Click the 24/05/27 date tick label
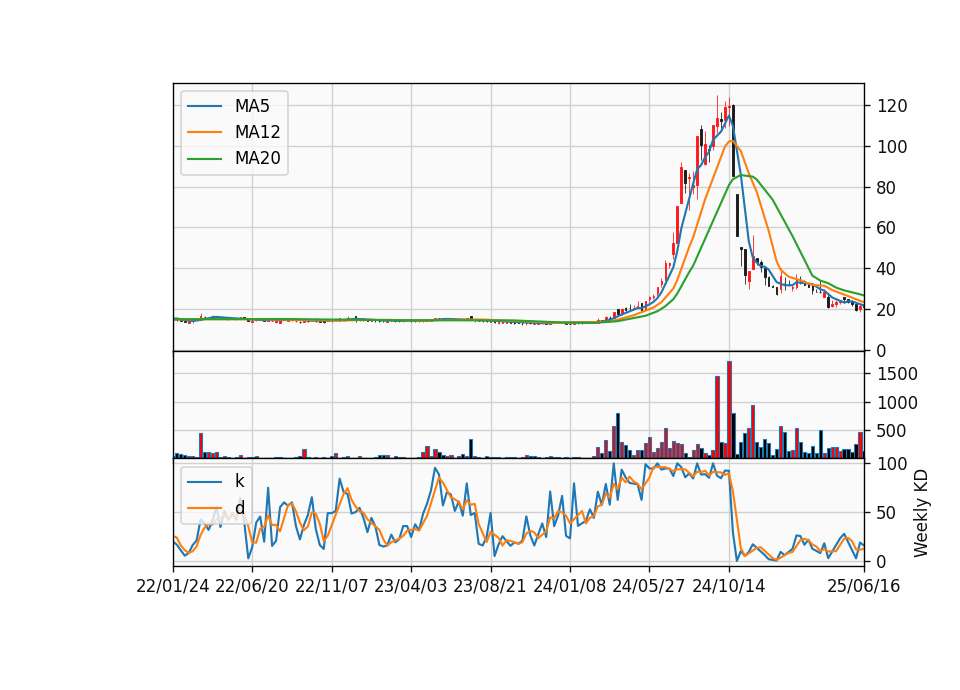Viewport: 960px width, 690px height. point(649,586)
